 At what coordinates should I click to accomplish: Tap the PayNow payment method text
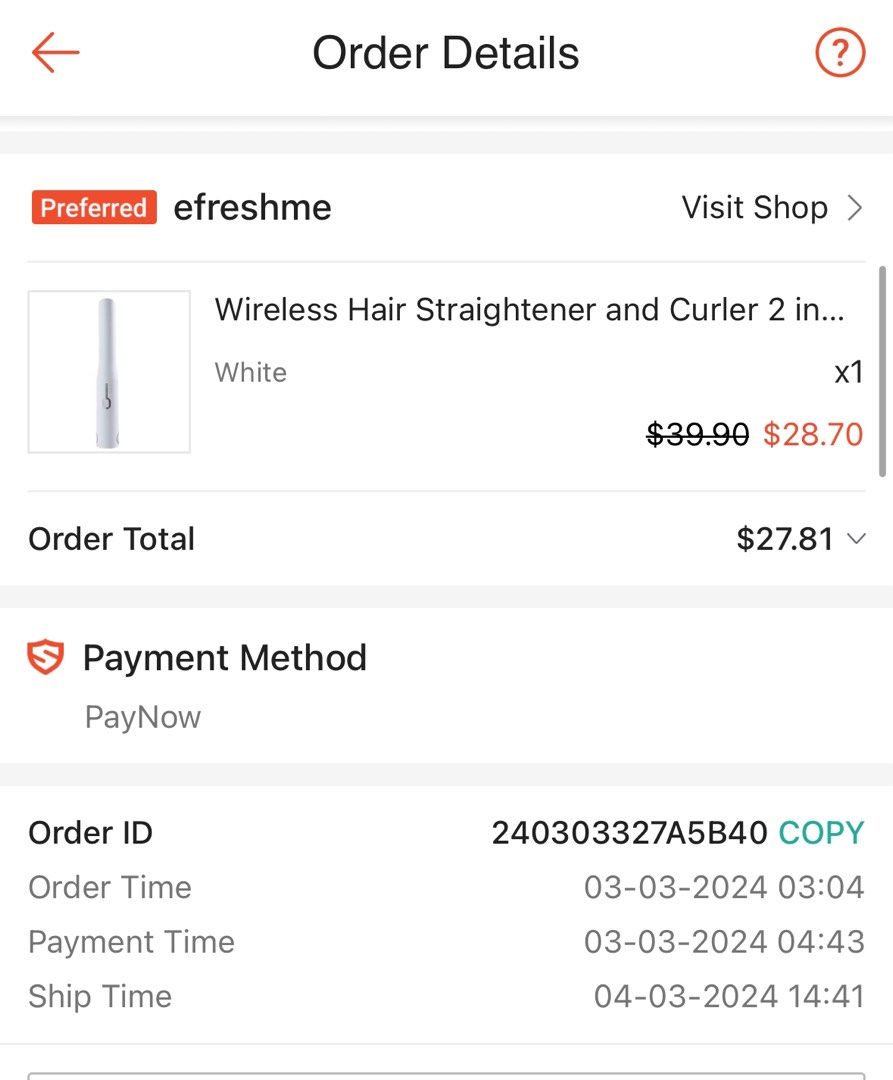pos(143,717)
